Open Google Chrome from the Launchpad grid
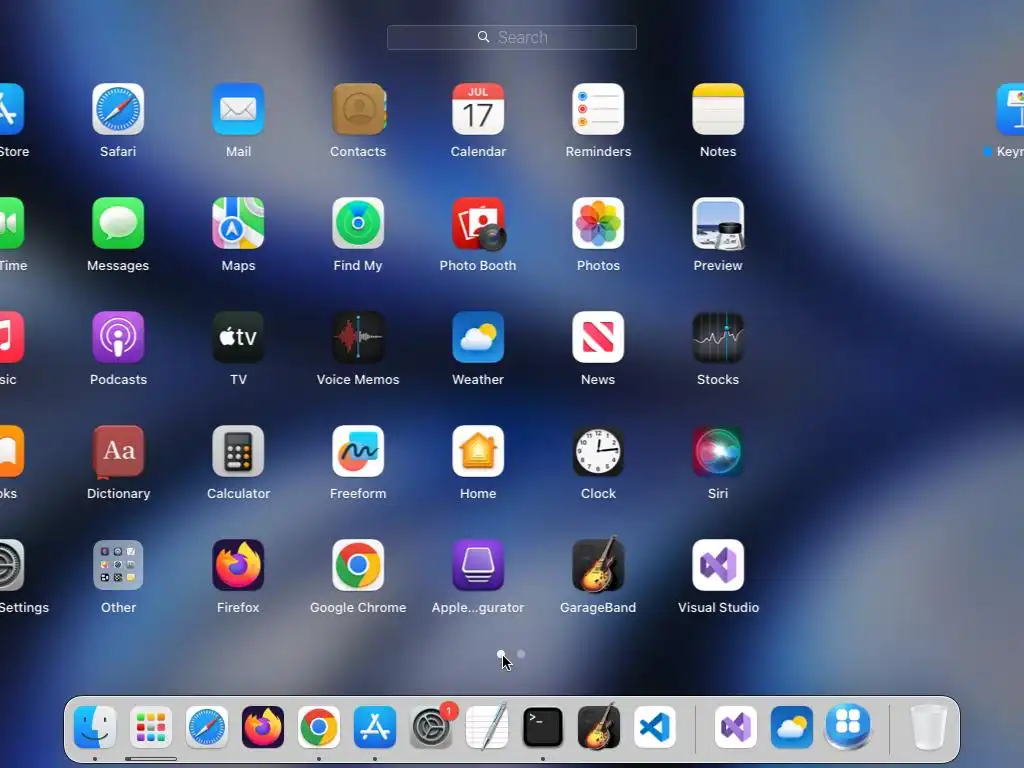Image resolution: width=1024 pixels, height=768 pixels. click(x=358, y=565)
